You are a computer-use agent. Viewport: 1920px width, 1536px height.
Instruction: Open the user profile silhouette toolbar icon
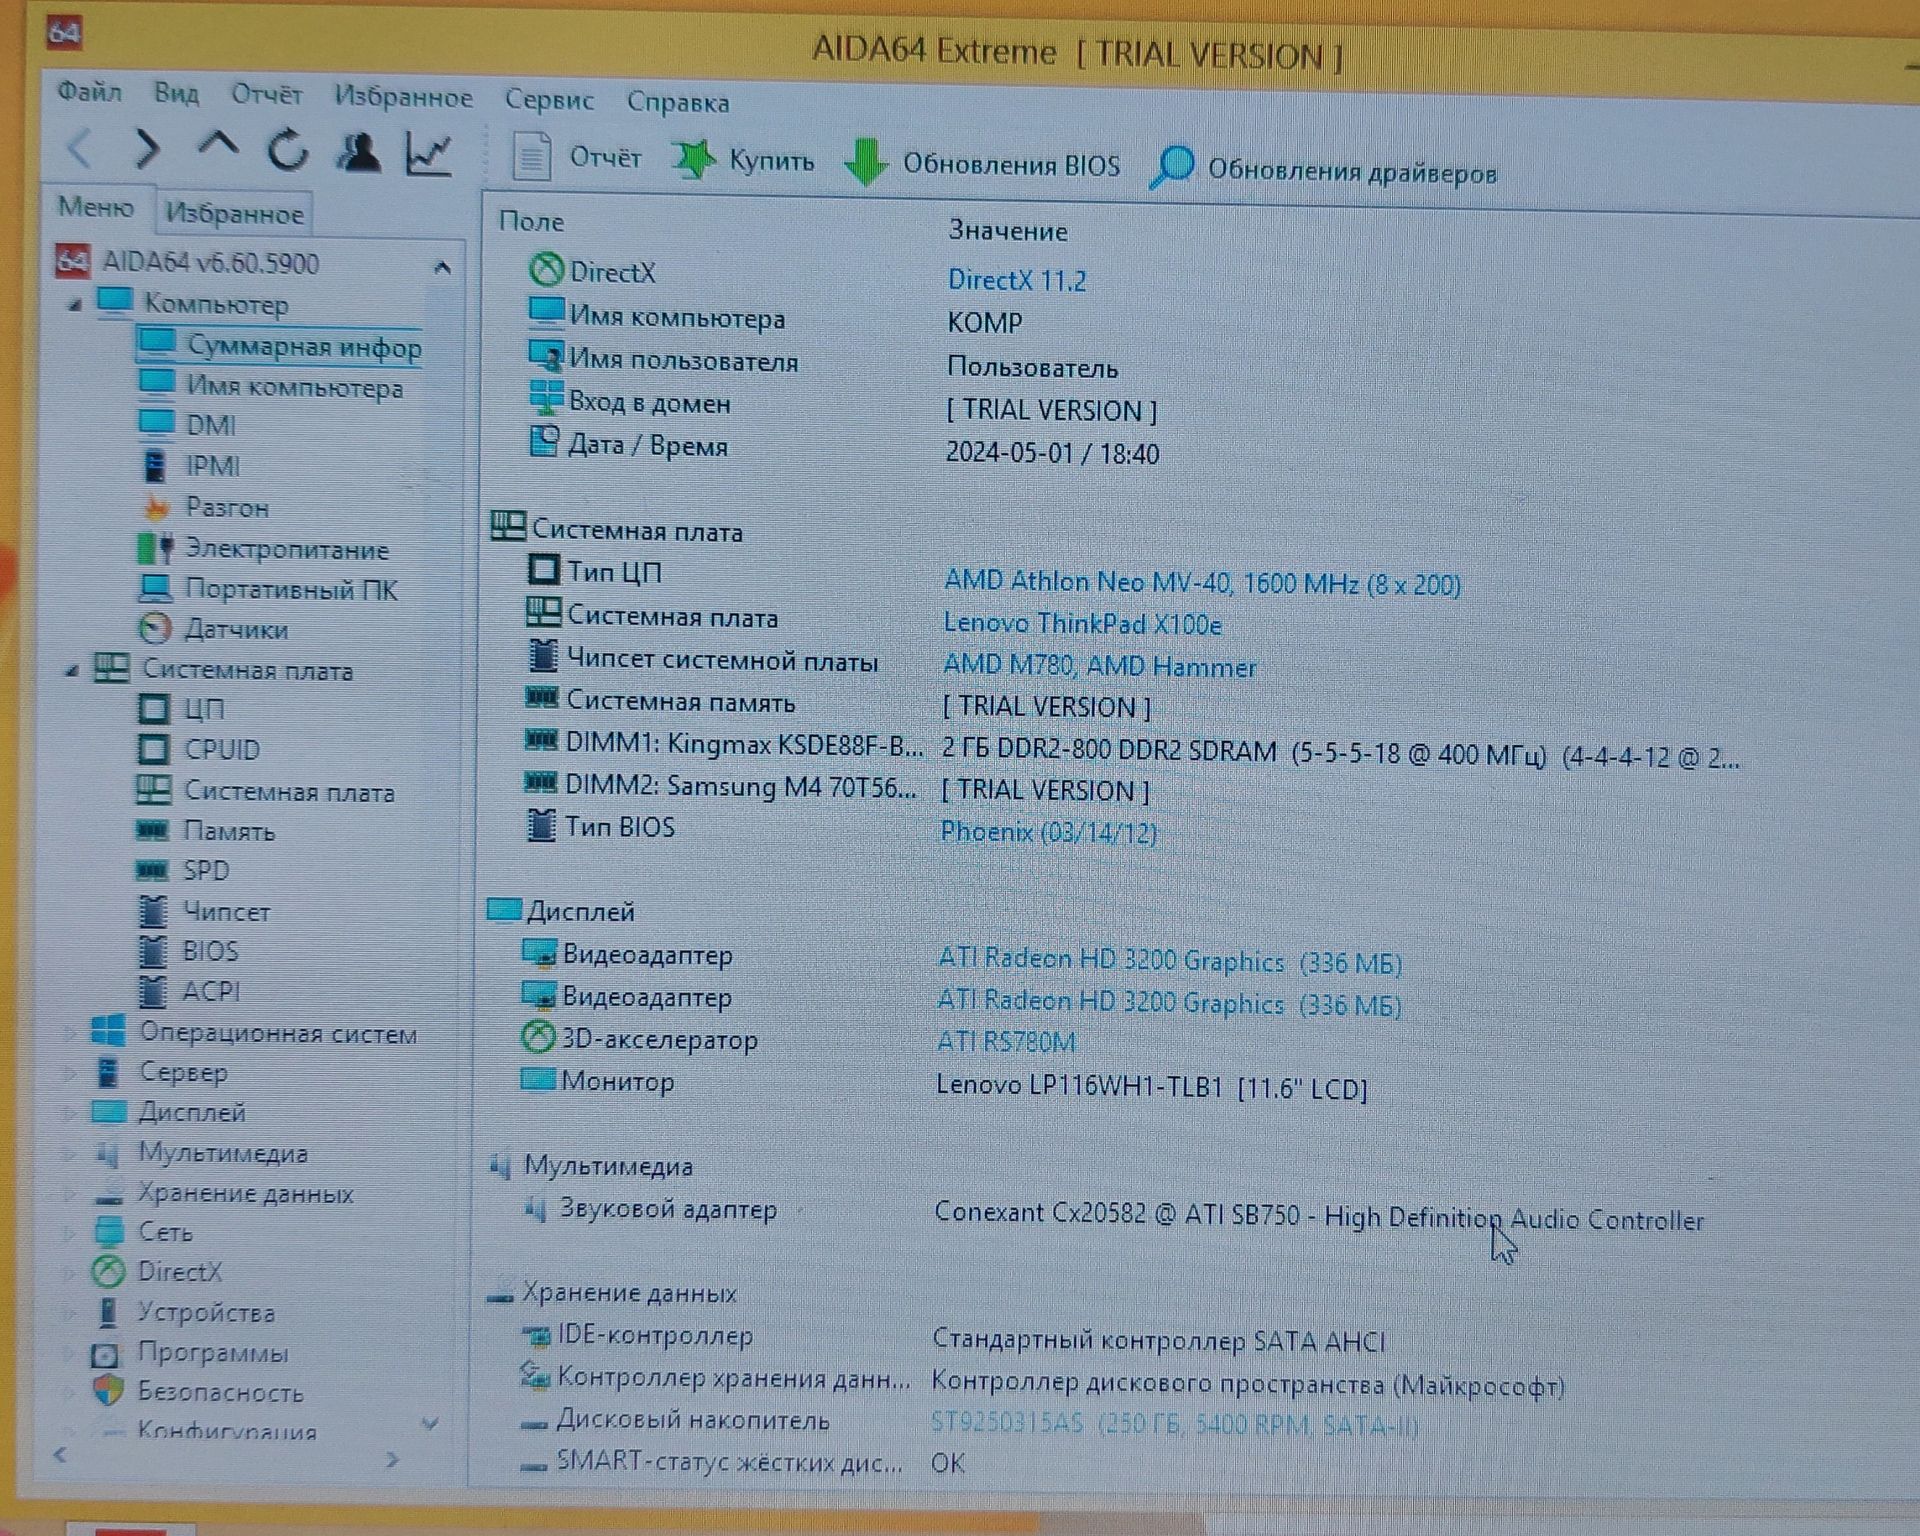click(x=359, y=152)
